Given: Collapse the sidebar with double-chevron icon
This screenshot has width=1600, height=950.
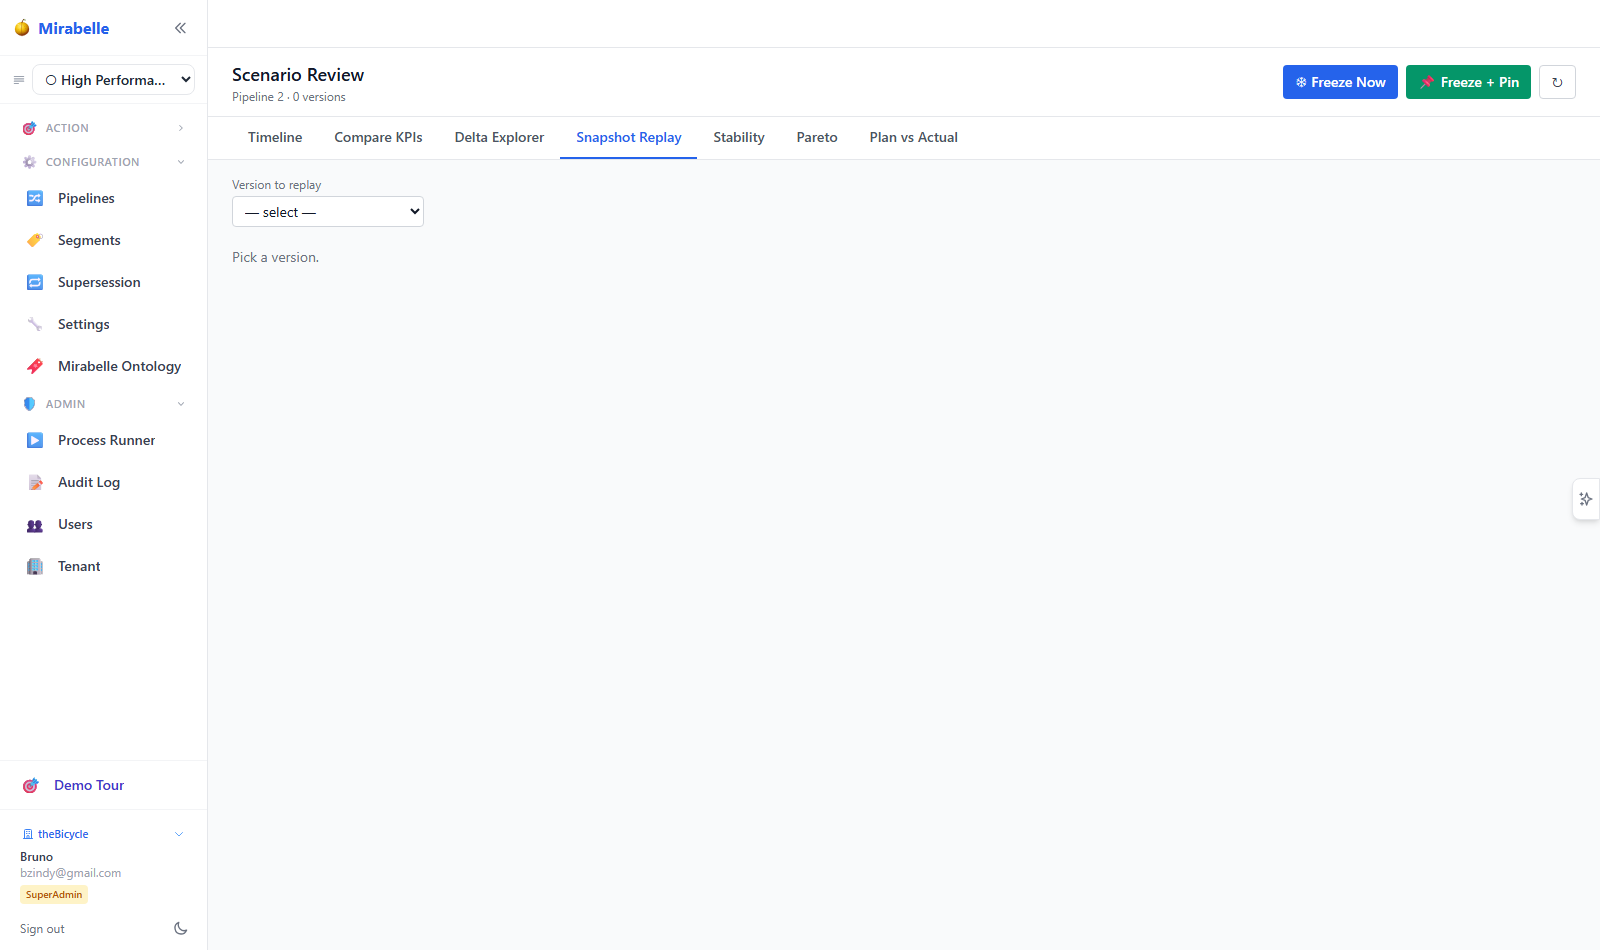Looking at the screenshot, I should pos(180,28).
